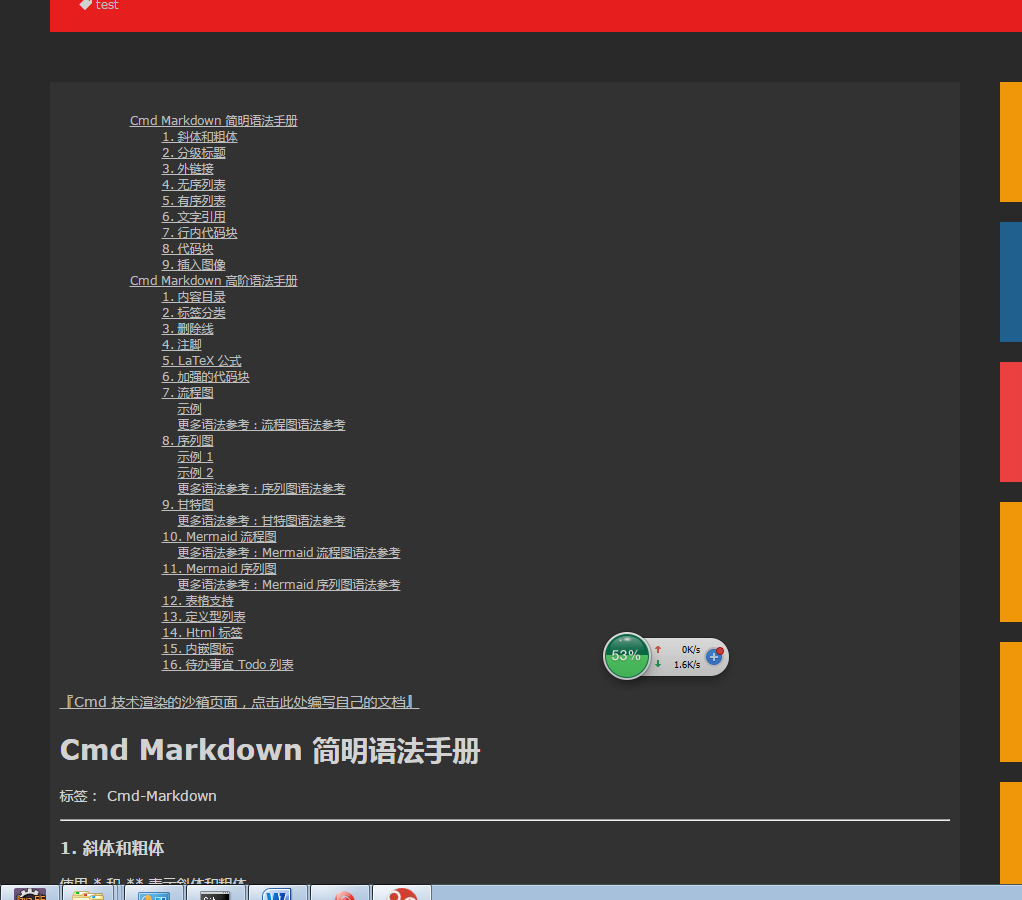The image size is (1022, 900).
Task: Open the 16. 待办事宜 Todo 列表 link
Action: pos(227,664)
